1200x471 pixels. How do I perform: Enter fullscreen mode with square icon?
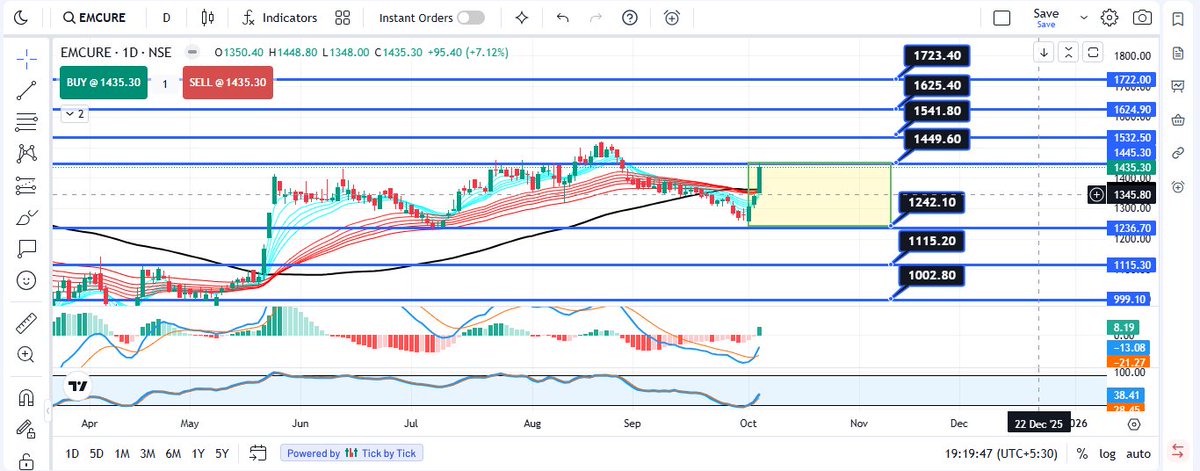1002,17
